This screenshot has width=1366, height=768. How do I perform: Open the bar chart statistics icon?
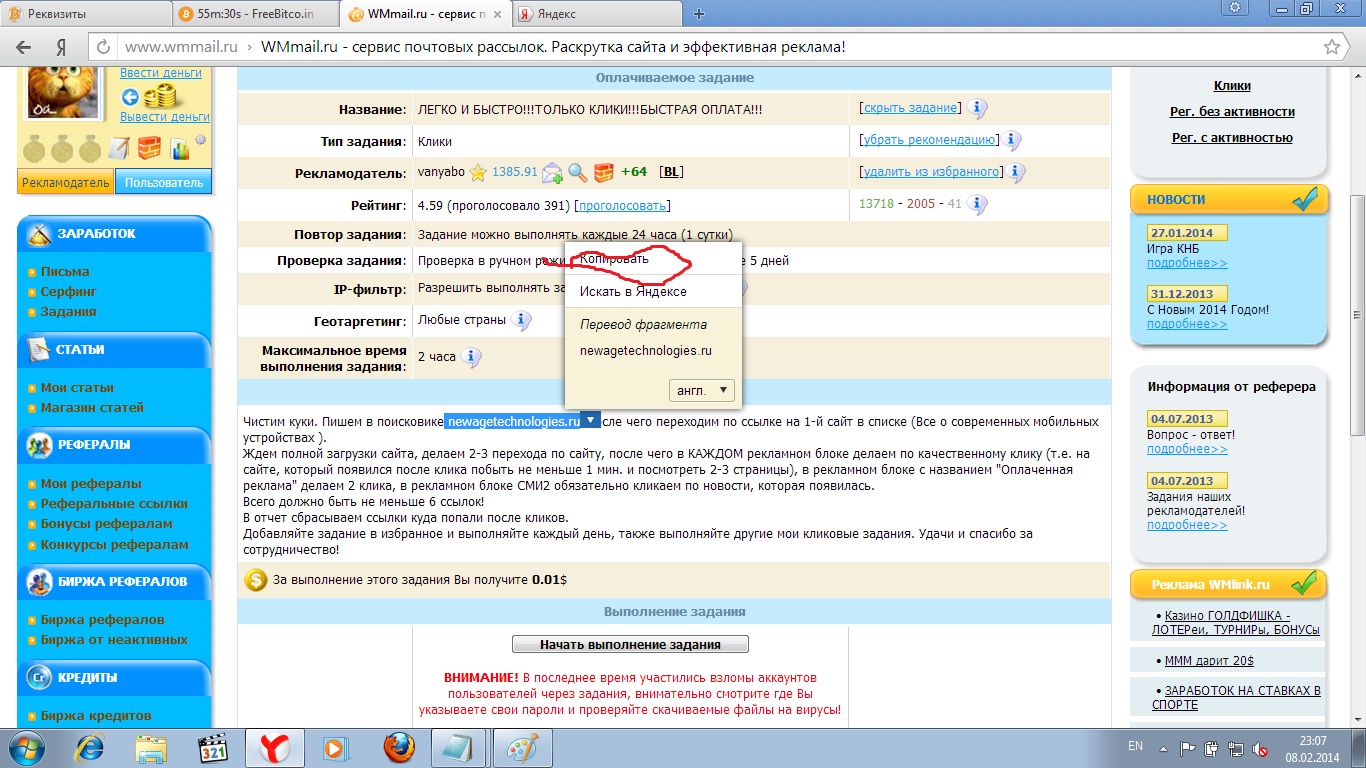(x=180, y=149)
